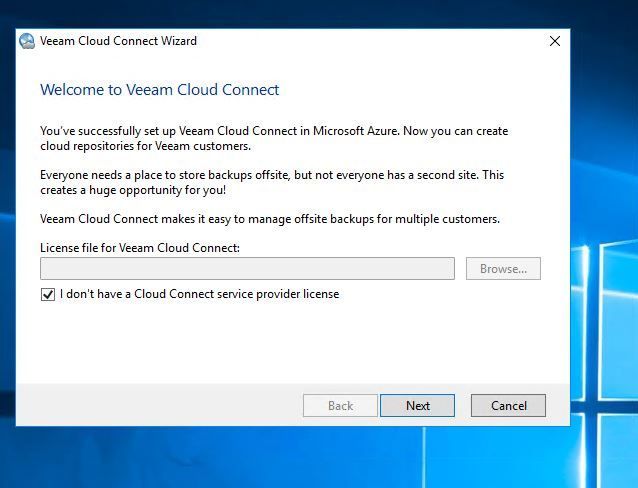Click the "License file for Veeam Cloud Connect:" label
The width and height of the screenshot is (638, 488).
click(140, 248)
